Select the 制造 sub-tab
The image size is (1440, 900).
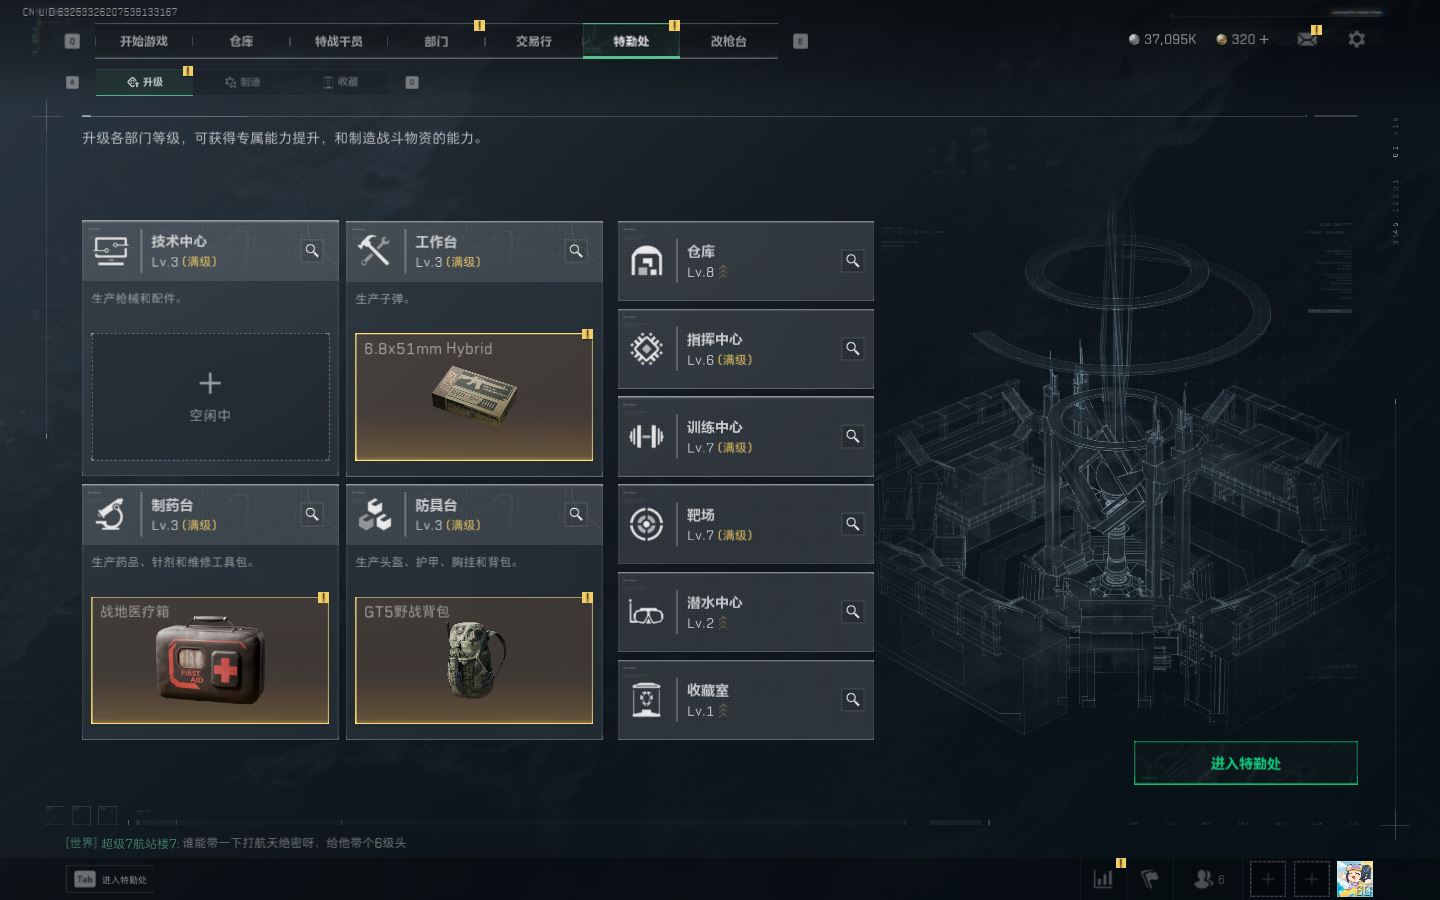pos(242,82)
